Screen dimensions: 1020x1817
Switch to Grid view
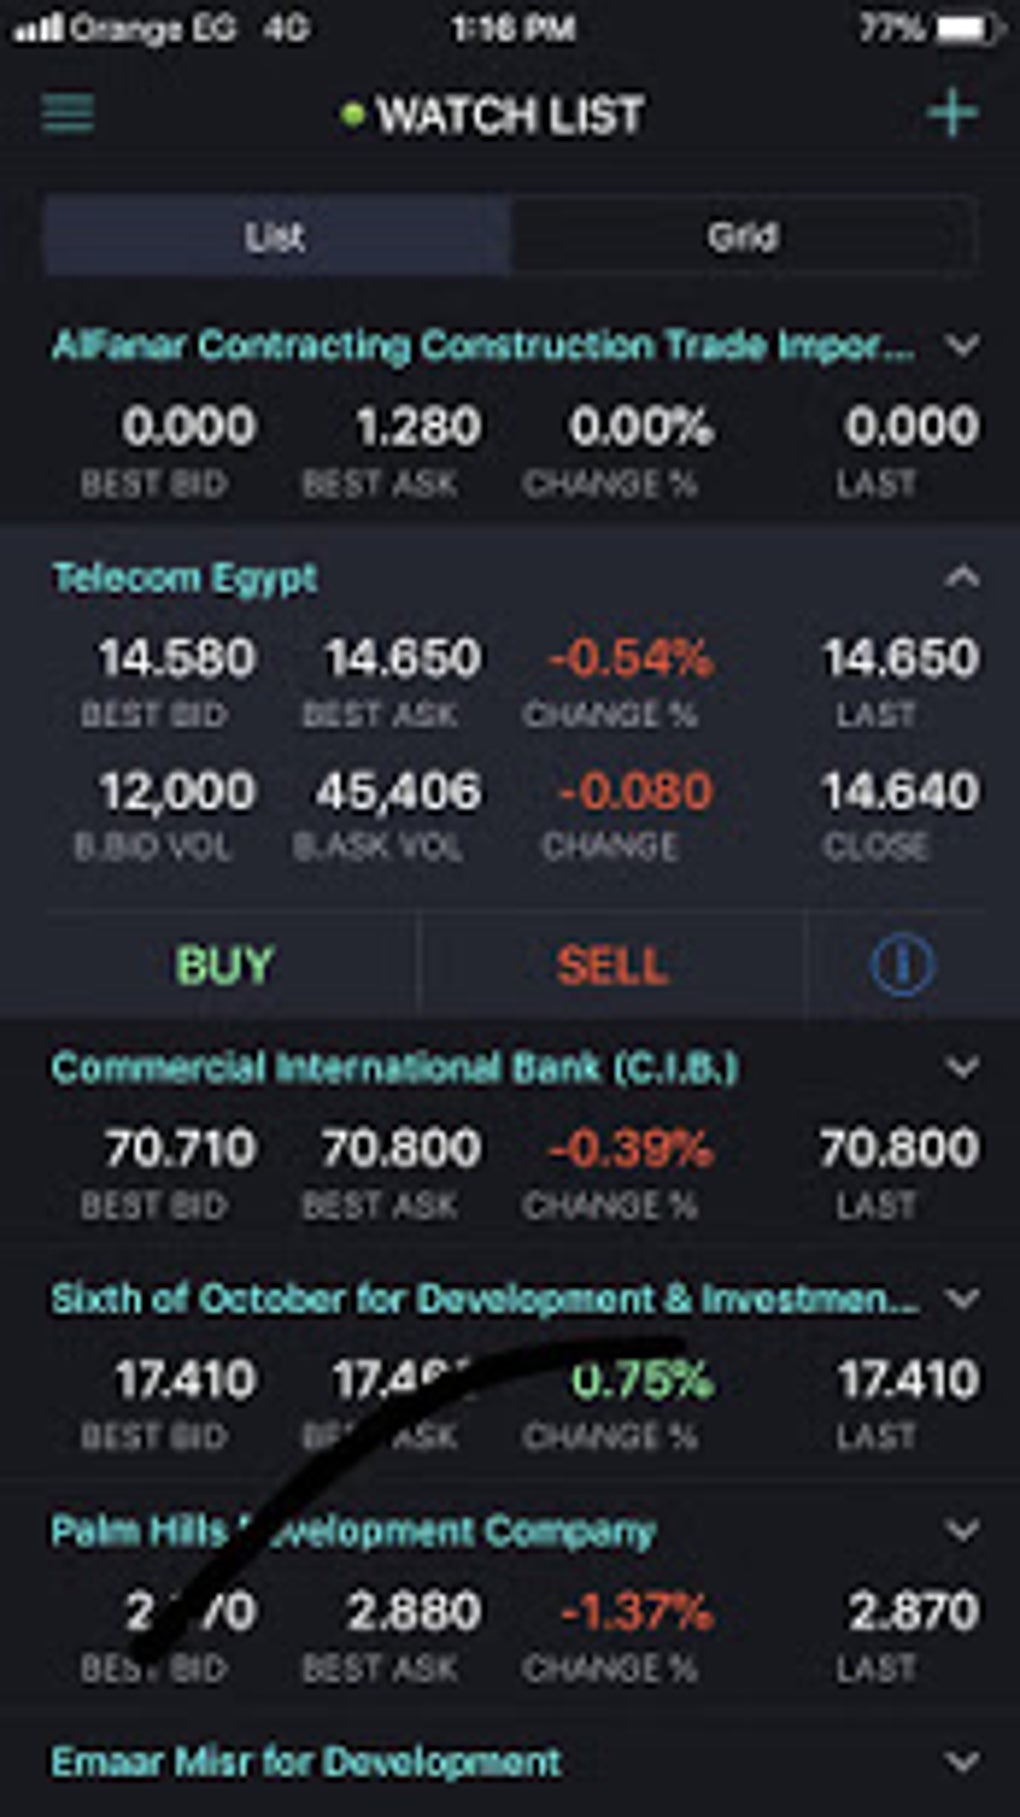743,237
